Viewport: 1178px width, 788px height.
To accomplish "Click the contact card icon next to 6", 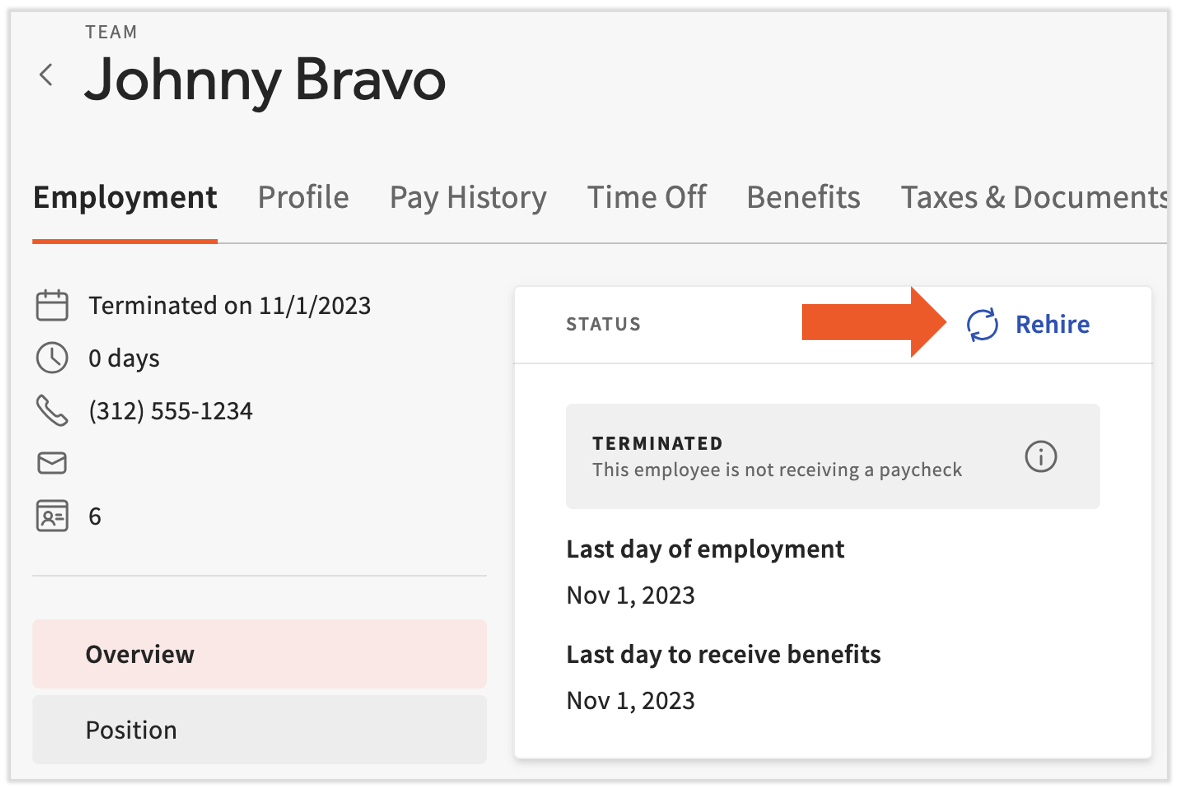I will tap(51, 516).
